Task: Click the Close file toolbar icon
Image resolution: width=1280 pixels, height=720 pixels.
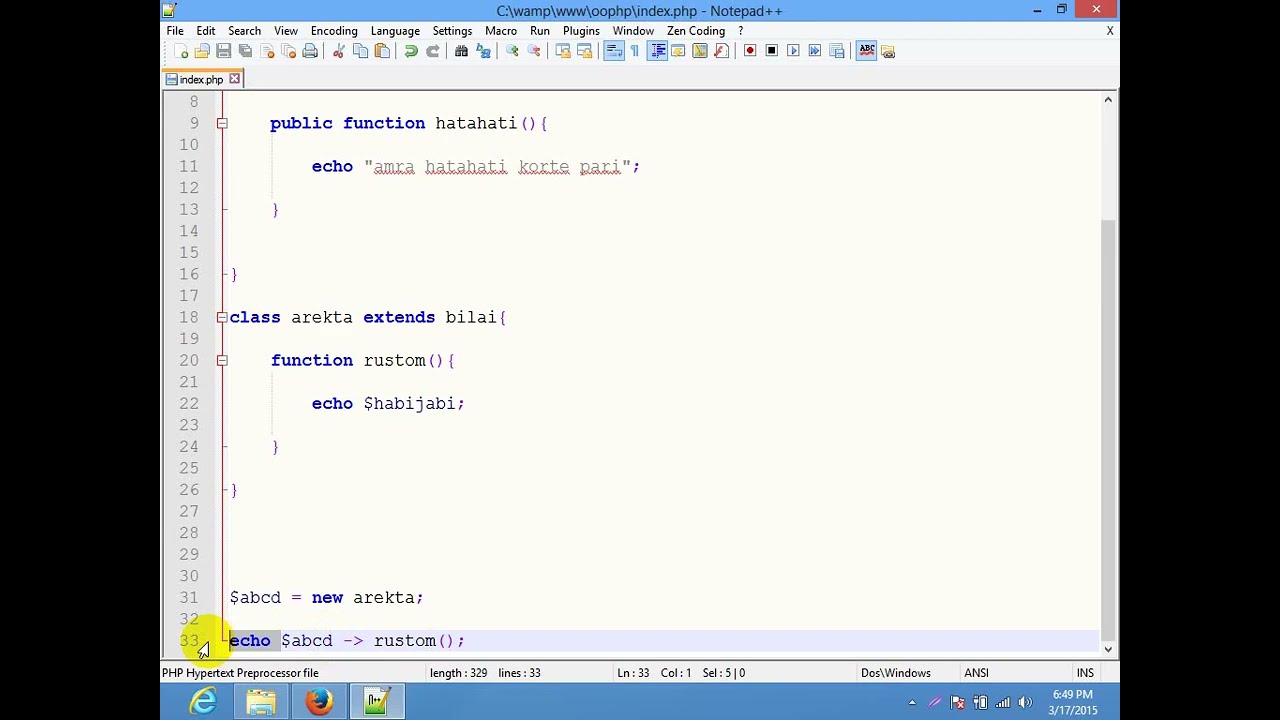Action: 267,51
